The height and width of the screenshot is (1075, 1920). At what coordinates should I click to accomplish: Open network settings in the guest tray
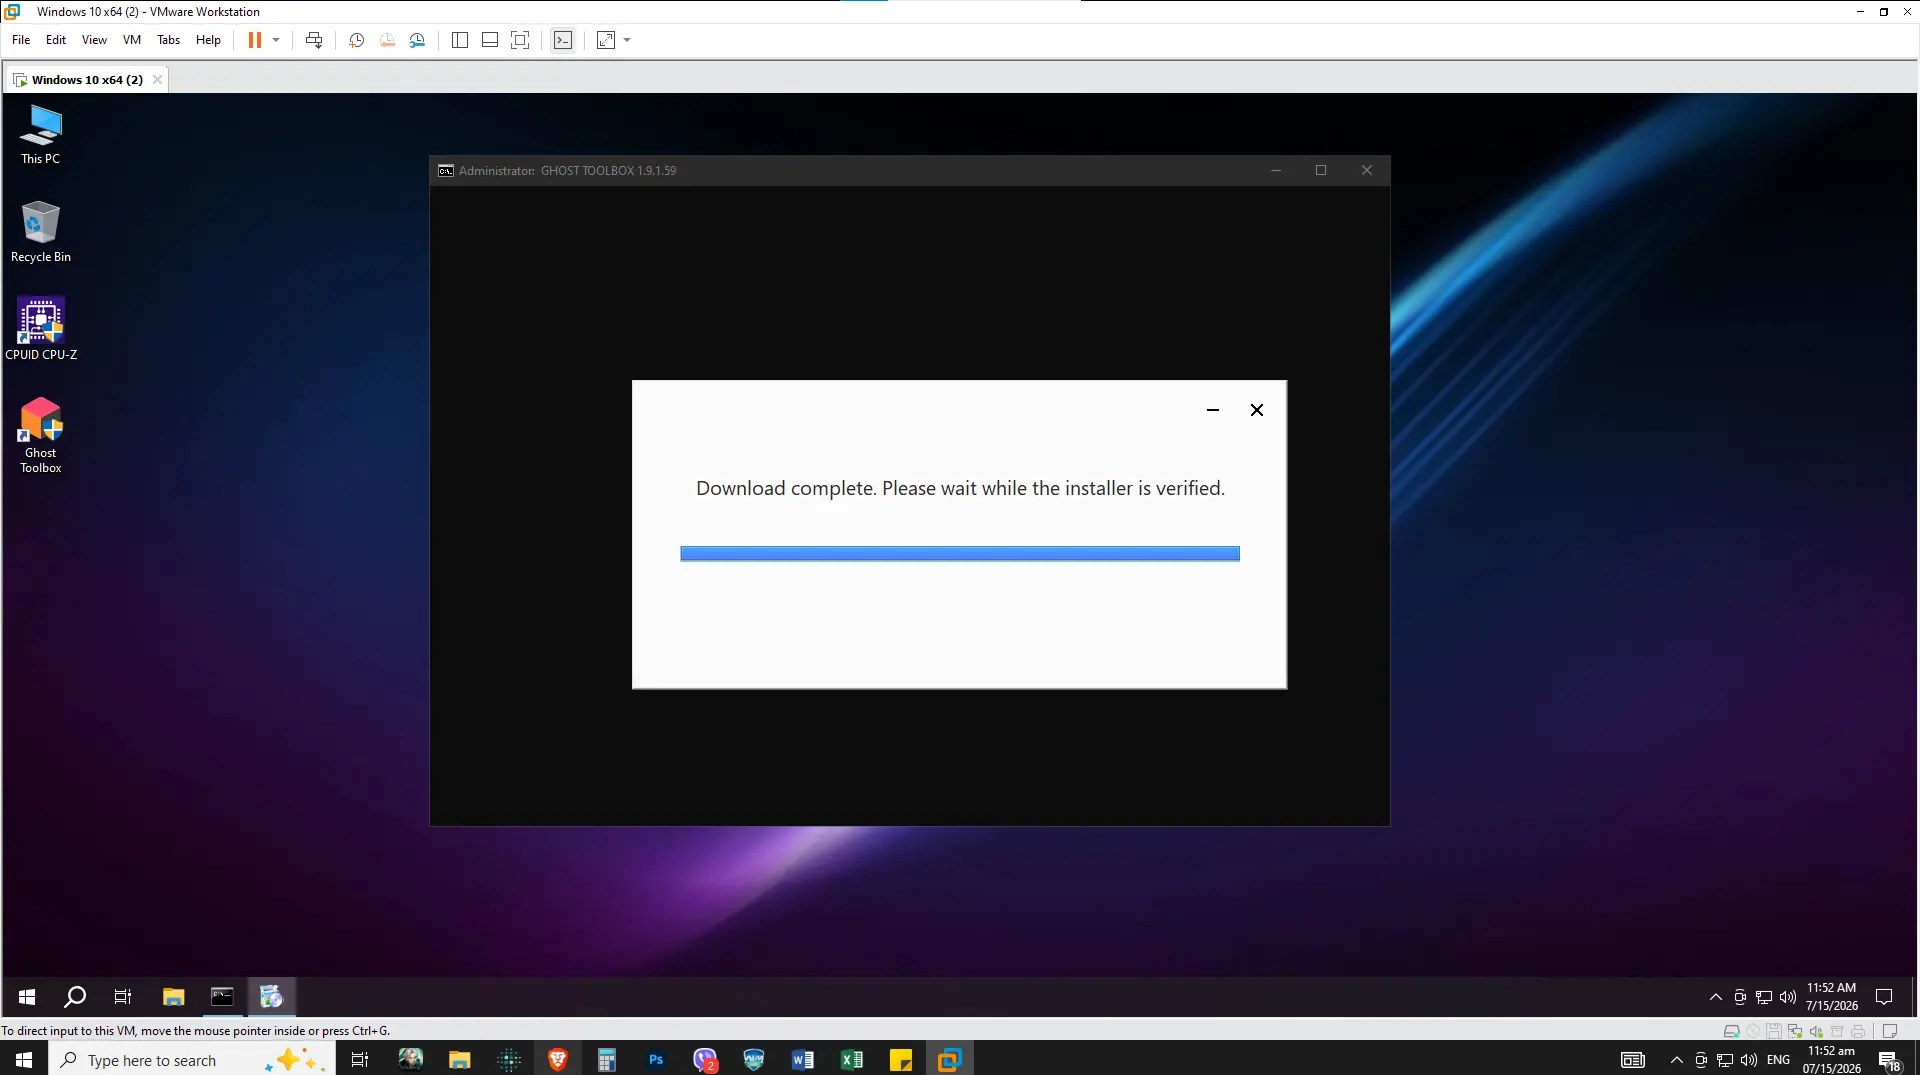coord(1764,997)
